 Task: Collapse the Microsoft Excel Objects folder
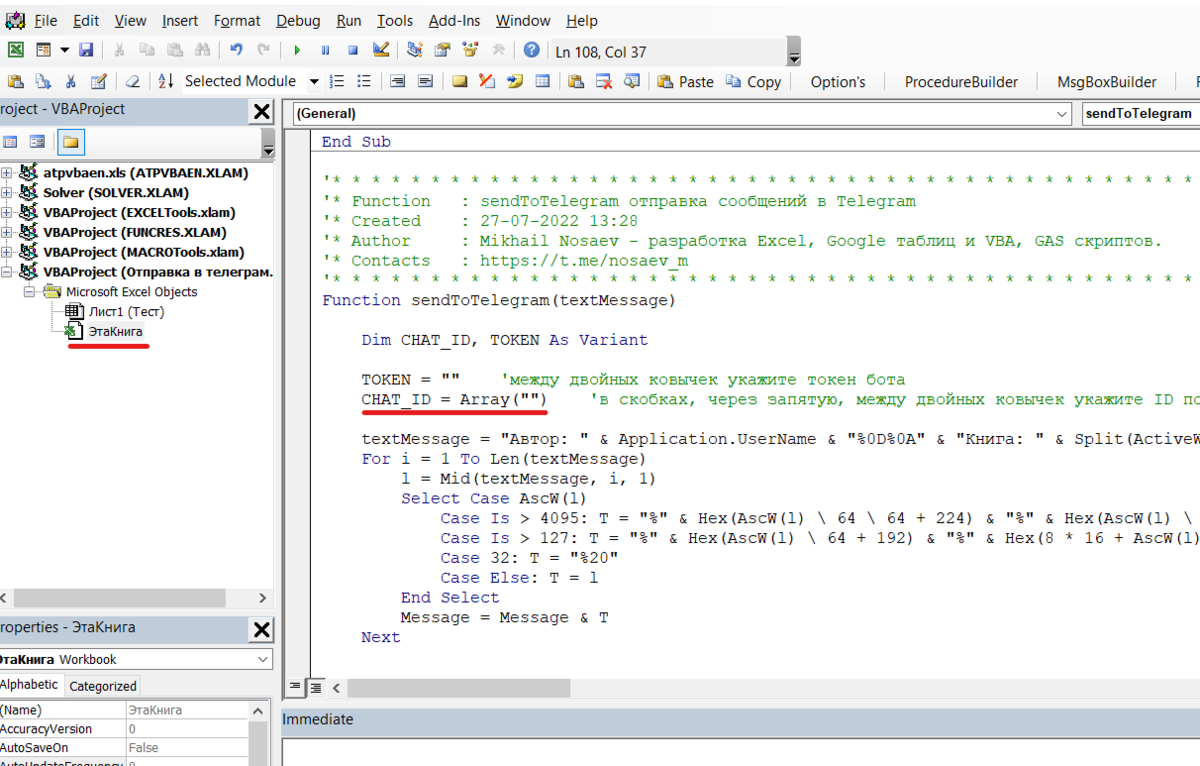(30, 292)
